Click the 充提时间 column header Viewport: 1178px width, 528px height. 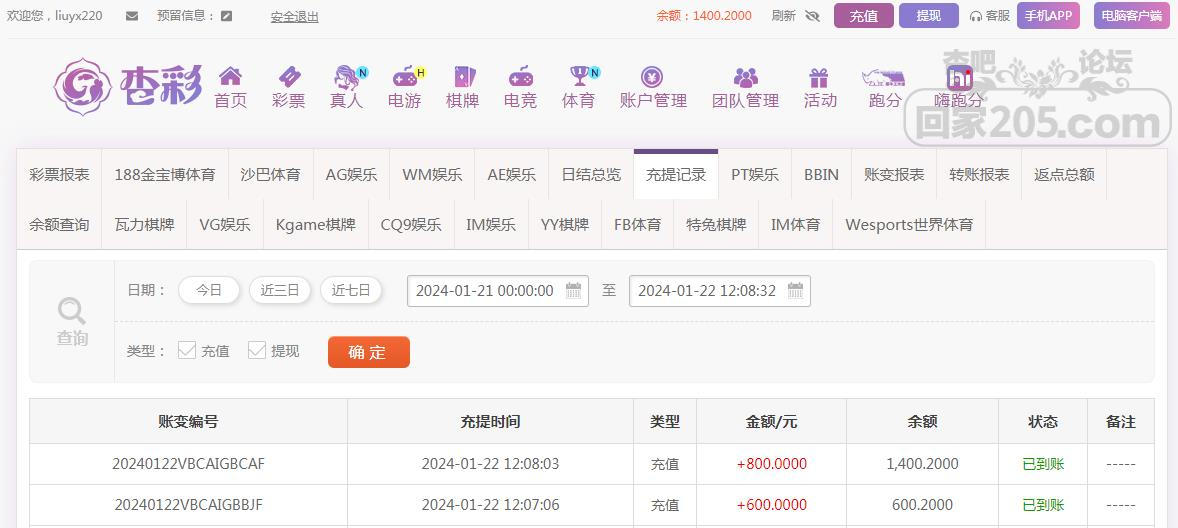(x=491, y=421)
